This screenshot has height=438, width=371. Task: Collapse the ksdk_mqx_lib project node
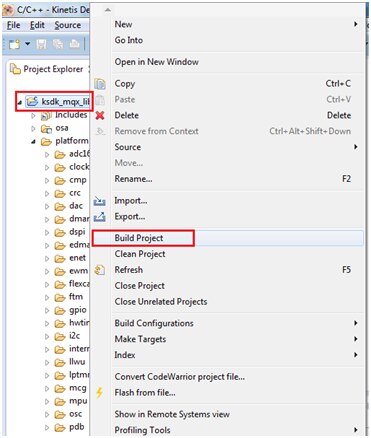(19, 103)
